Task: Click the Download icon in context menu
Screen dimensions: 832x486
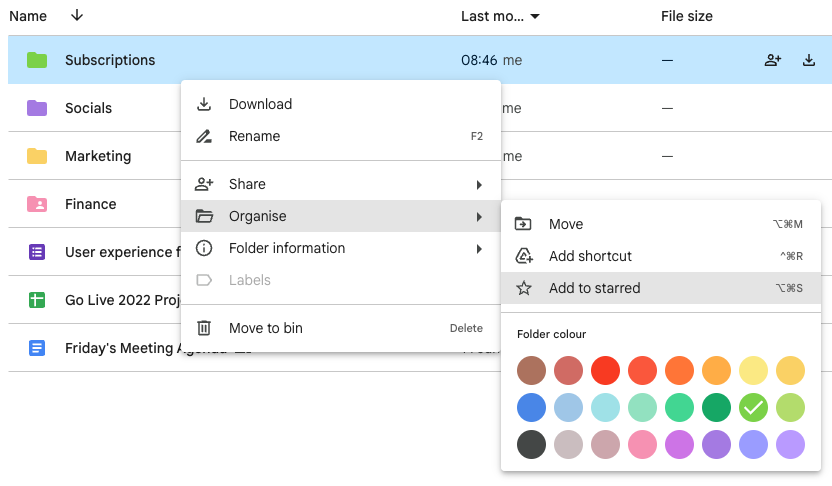Action: [x=204, y=104]
